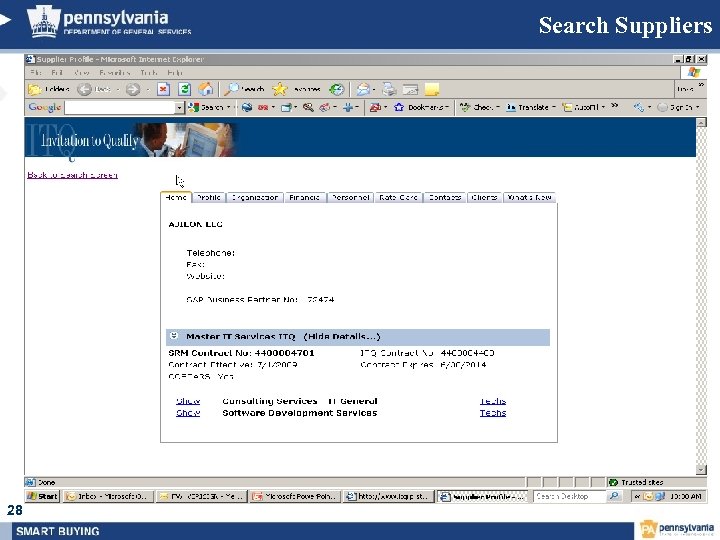Open the Search magnifier in the IE toolbar
The width and height of the screenshot is (720, 540).
[x=243, y=89]
